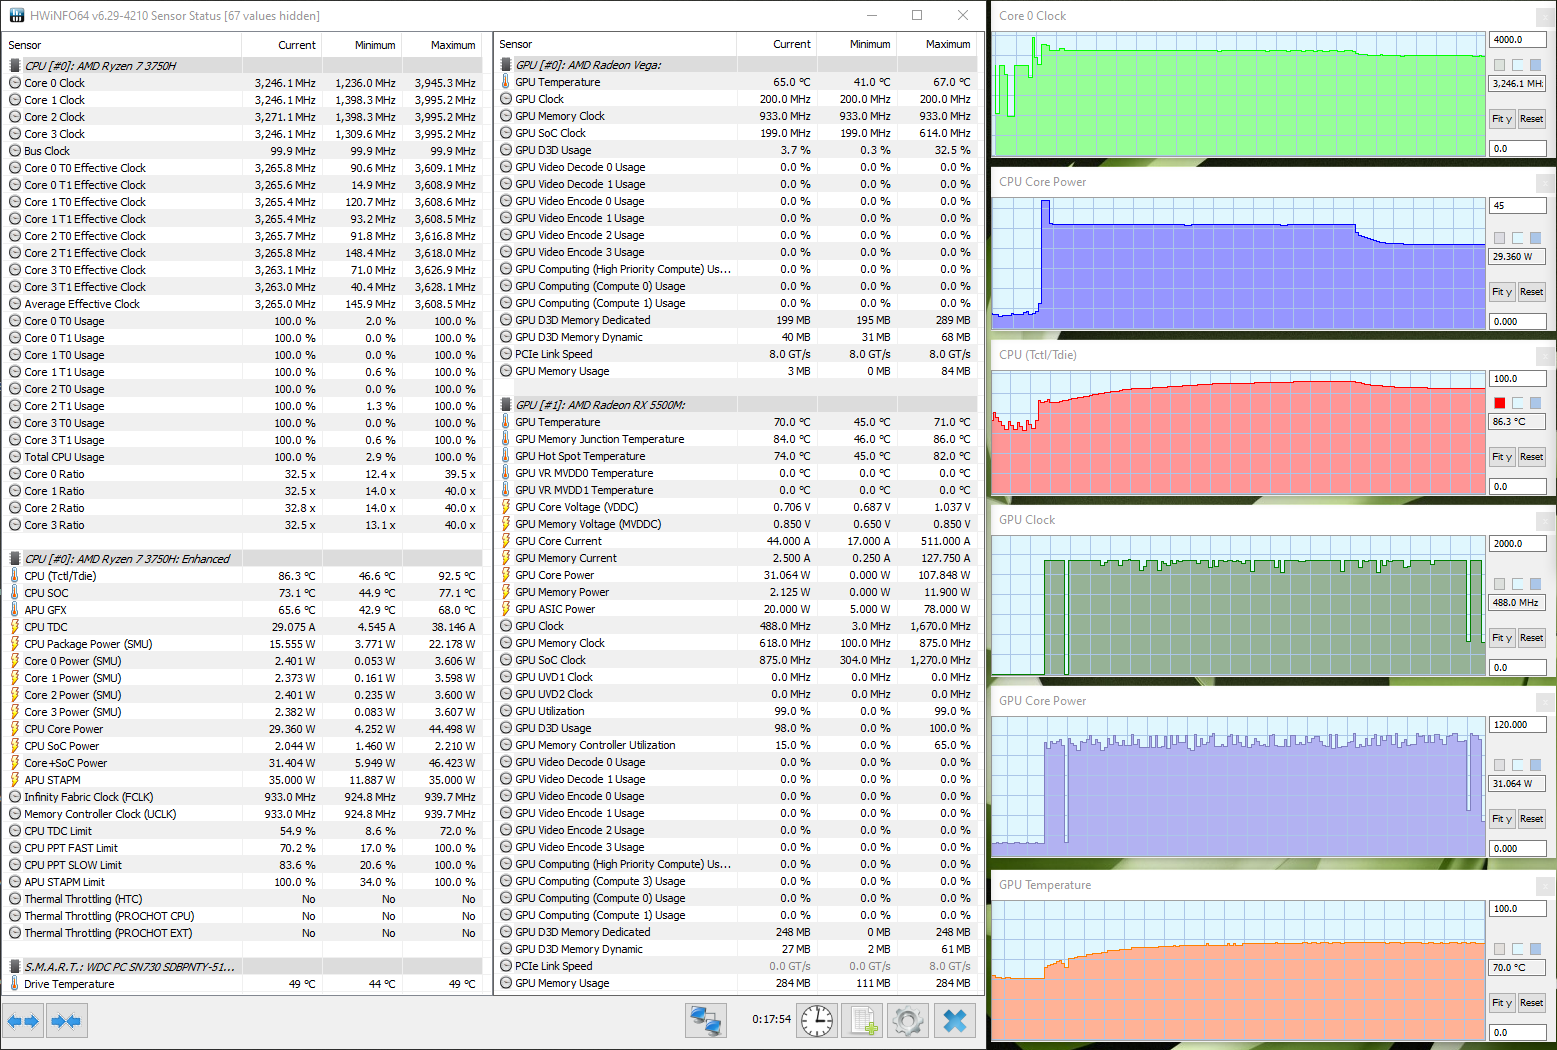Pick the line color swatch in Core 0 Clock graph

coord(1500,65)
